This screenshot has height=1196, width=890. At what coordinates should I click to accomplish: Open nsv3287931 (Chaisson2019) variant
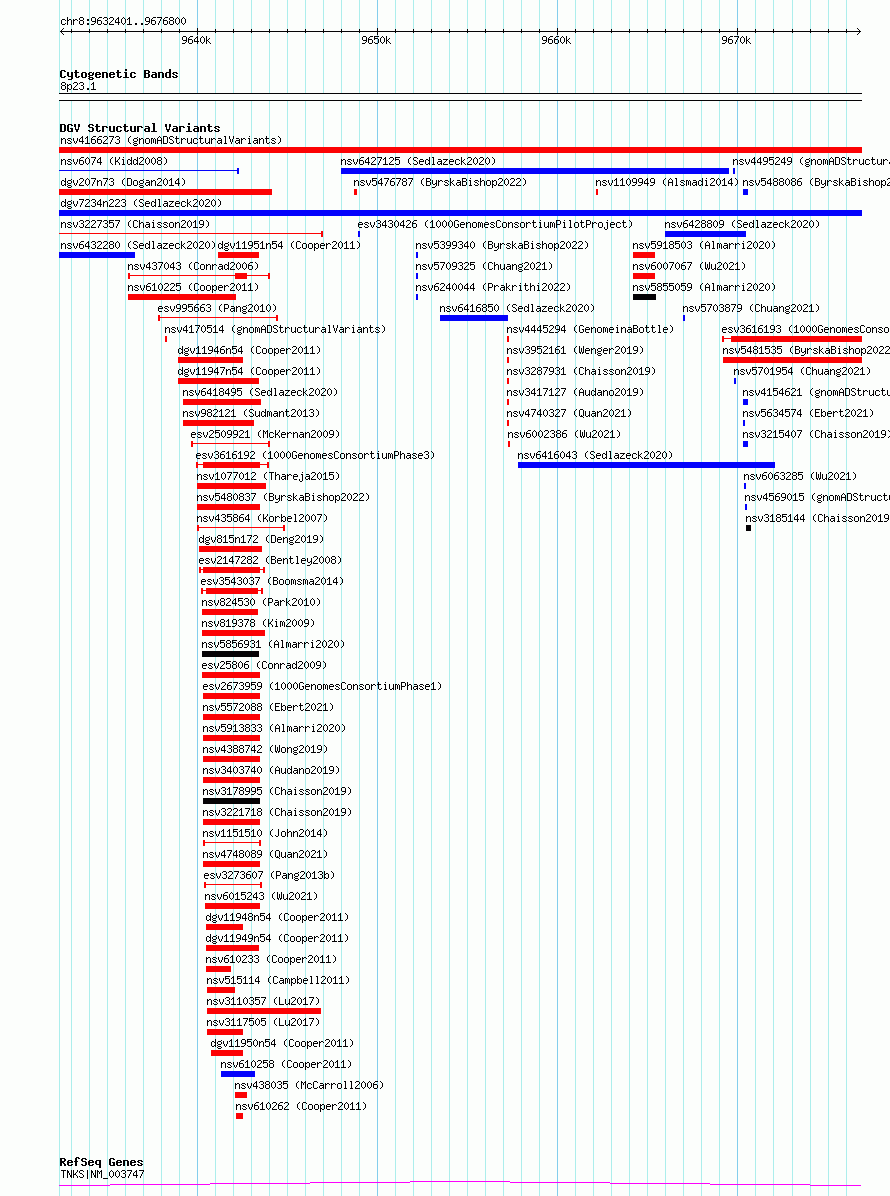(581, 371)
